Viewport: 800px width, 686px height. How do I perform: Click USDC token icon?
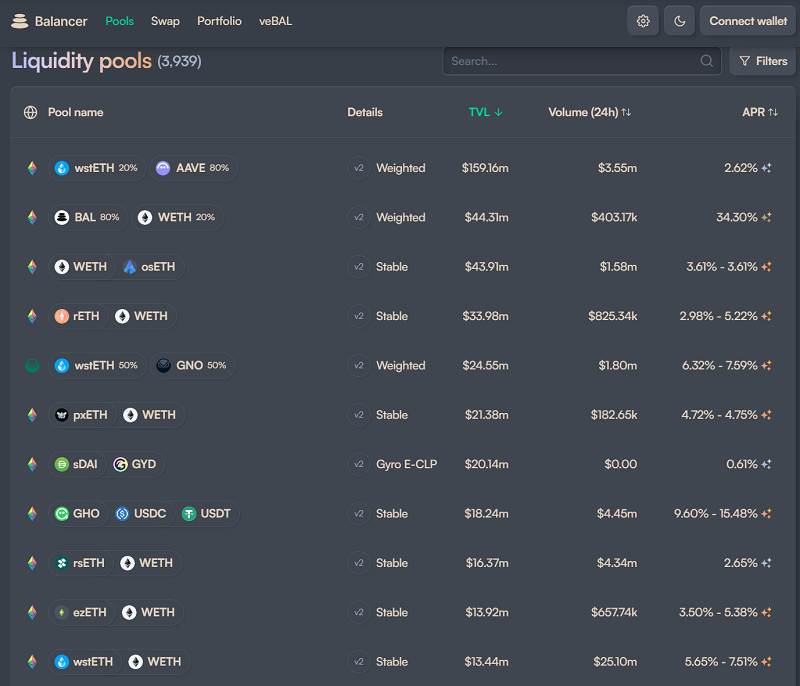pyautogui.click(x=122, y=514)
